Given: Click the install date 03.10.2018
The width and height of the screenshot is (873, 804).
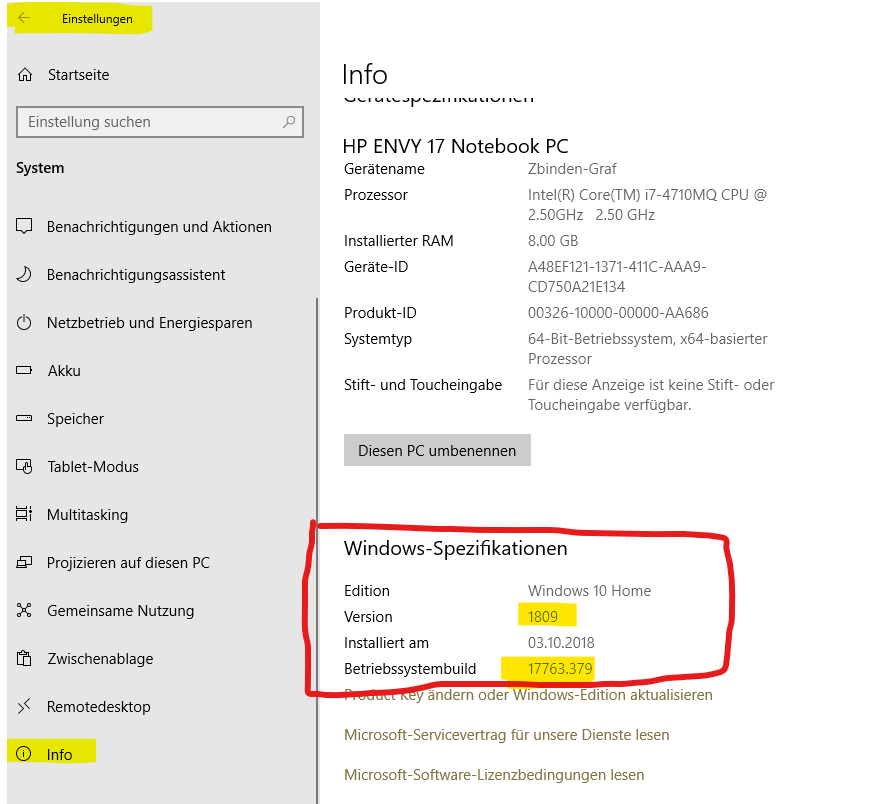Looking at the screenshot, I should (561, 643).
